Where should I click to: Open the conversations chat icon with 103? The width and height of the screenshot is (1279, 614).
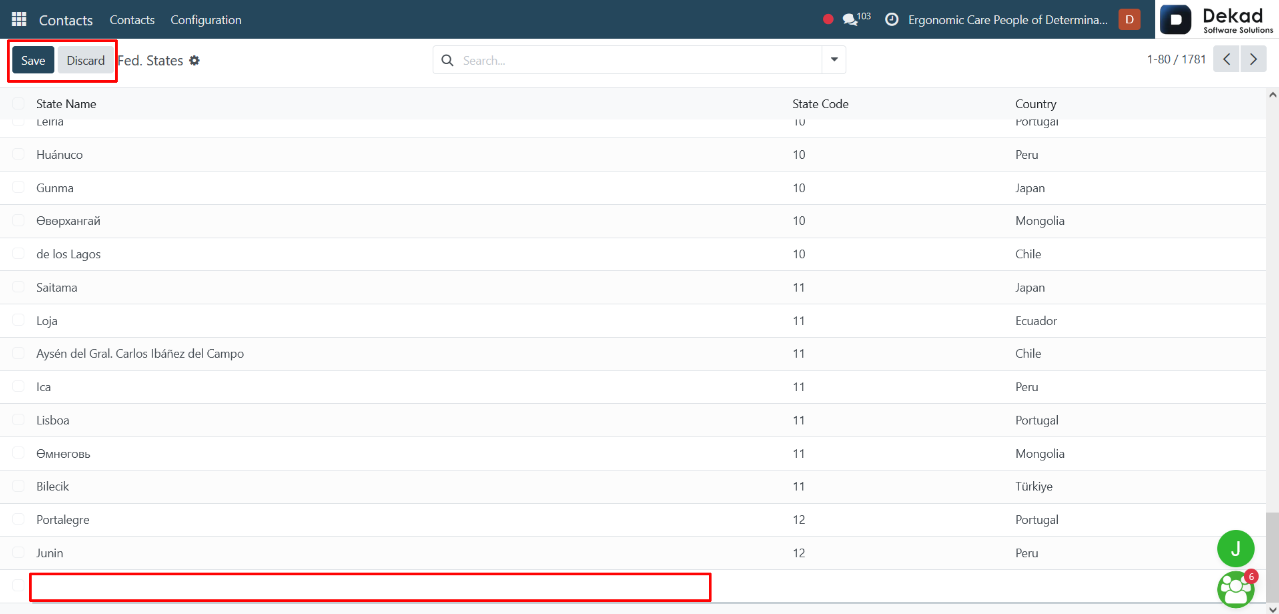[x=856, y=19]
